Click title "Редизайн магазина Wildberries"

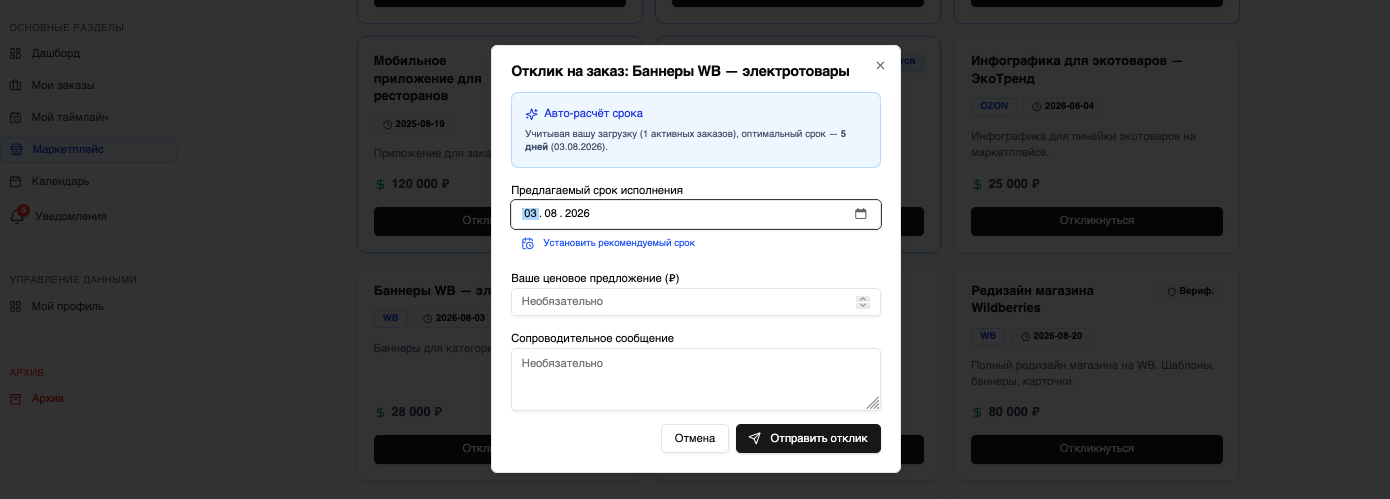(1033, 299)
